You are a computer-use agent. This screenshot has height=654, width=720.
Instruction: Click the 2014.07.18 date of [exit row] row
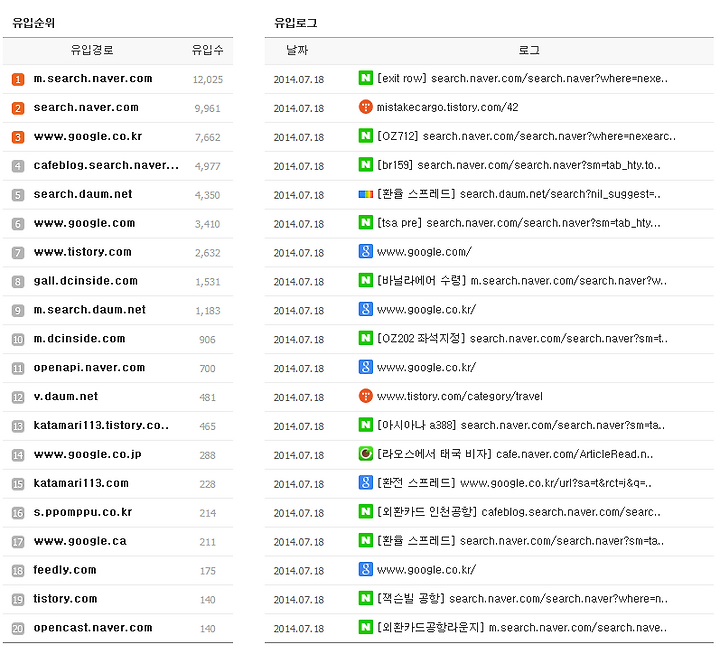299,79
